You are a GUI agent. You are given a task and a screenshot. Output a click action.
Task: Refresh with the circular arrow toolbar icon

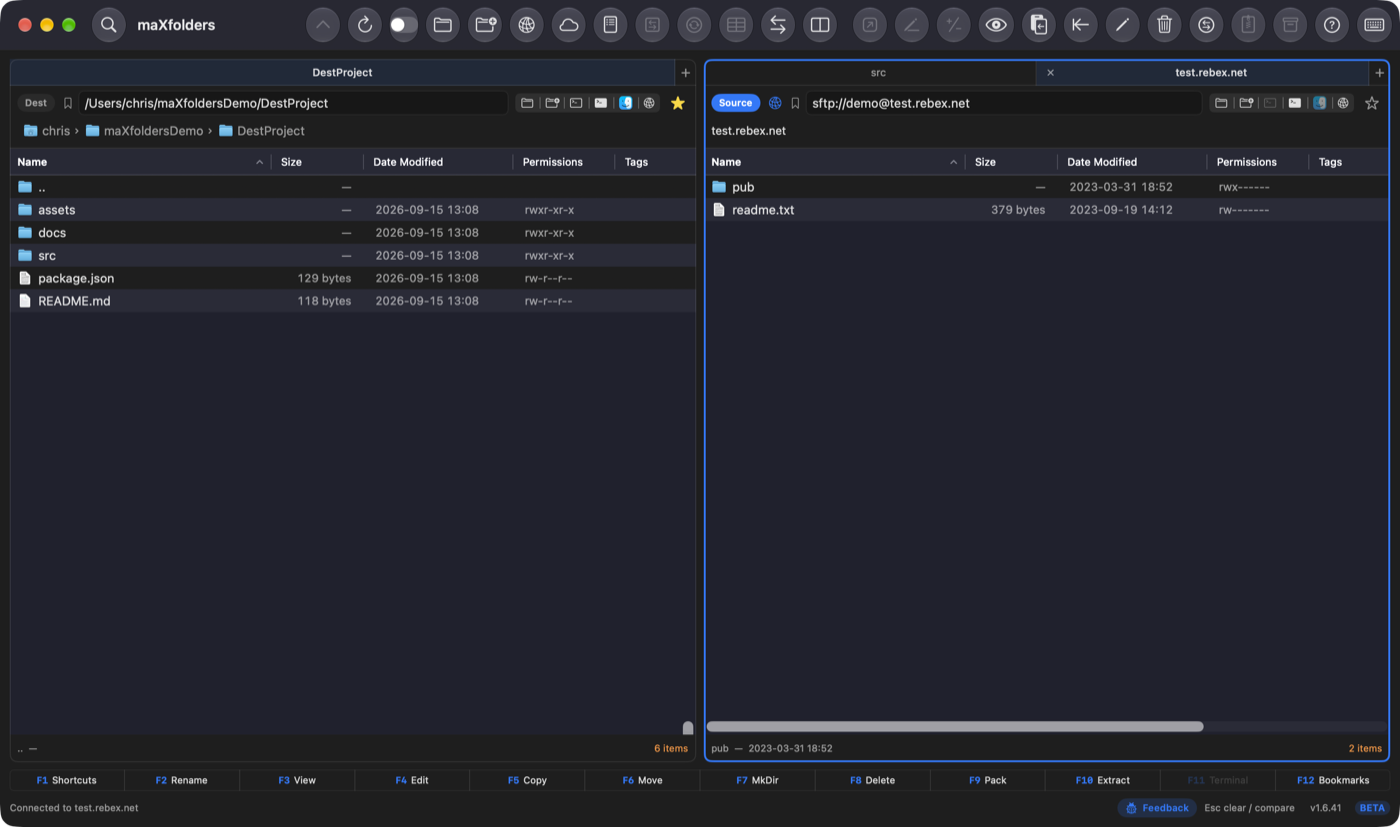pos(365,25)
